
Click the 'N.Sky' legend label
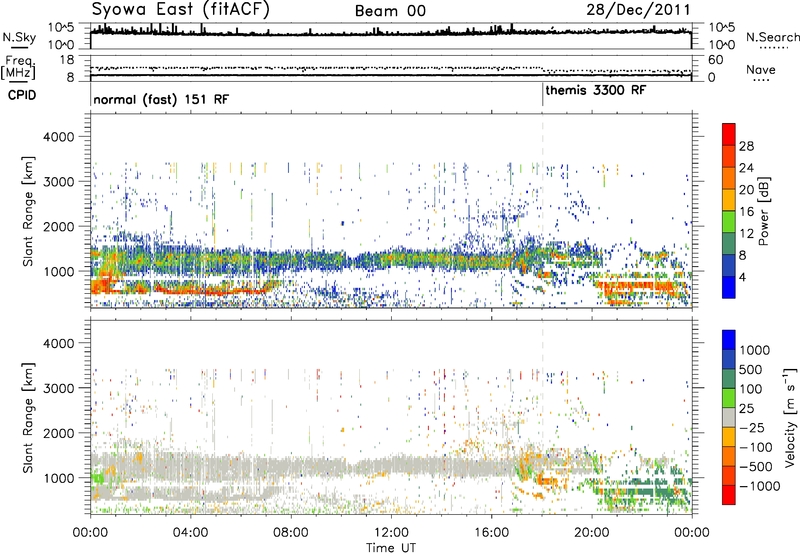[19, 37]
